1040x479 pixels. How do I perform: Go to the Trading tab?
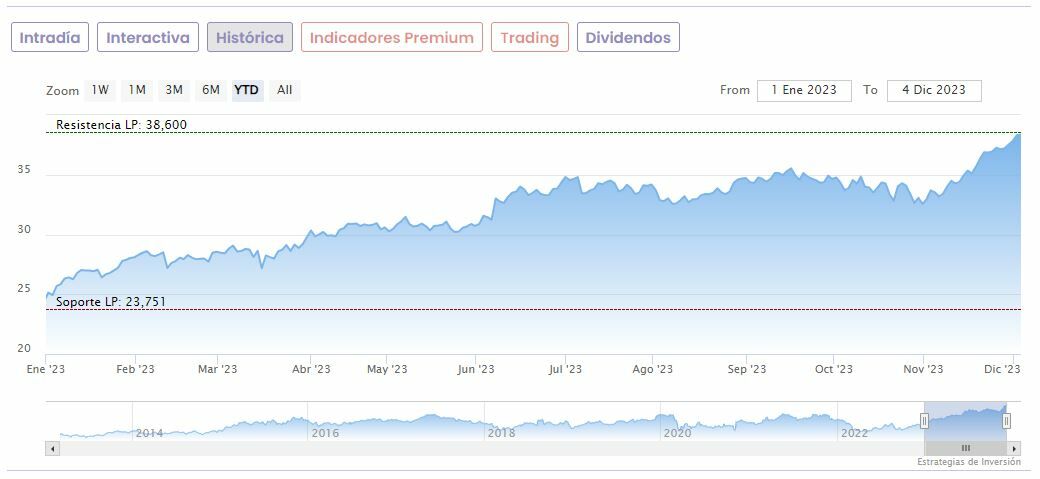tap(530, 38)
